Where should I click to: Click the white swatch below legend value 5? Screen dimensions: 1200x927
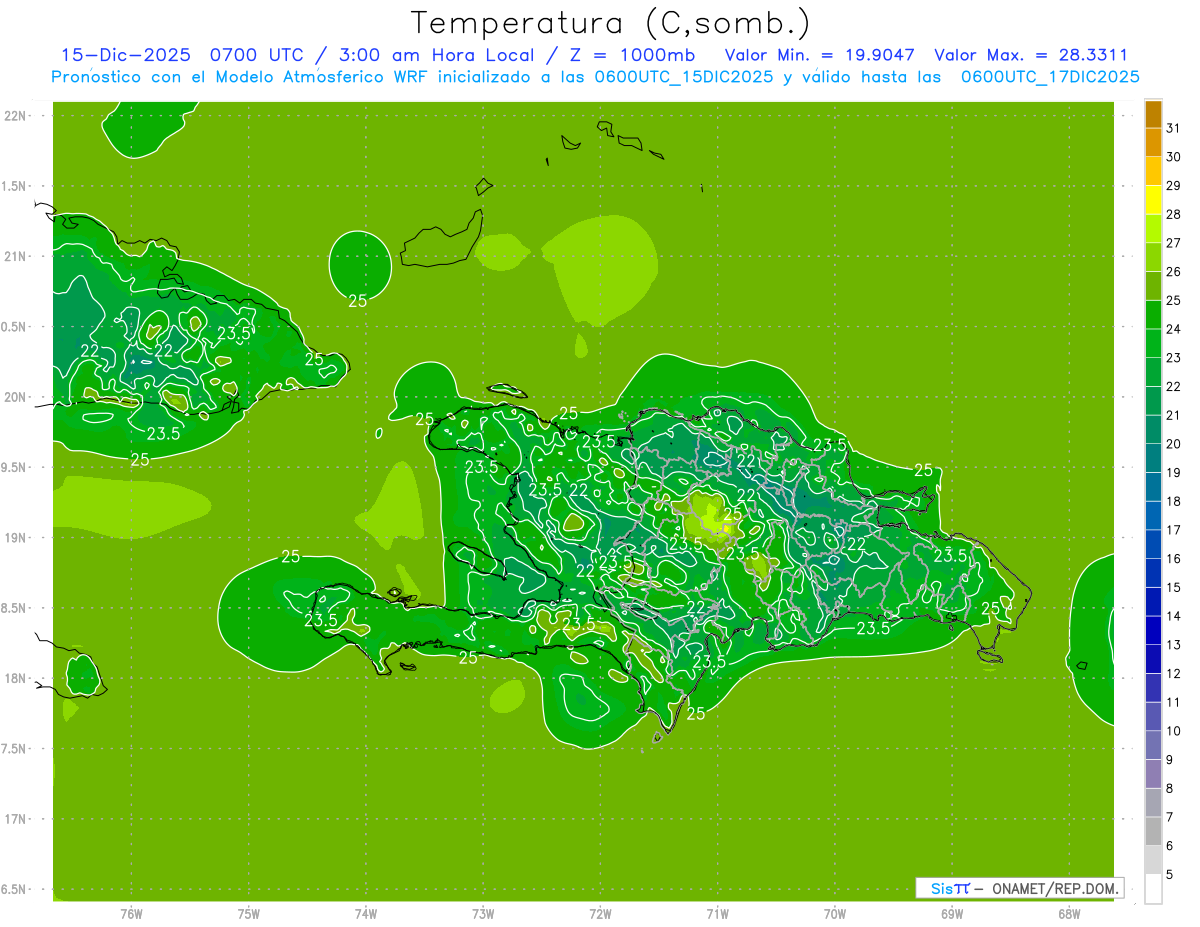pyautogui.click(x=1153, y=889)
